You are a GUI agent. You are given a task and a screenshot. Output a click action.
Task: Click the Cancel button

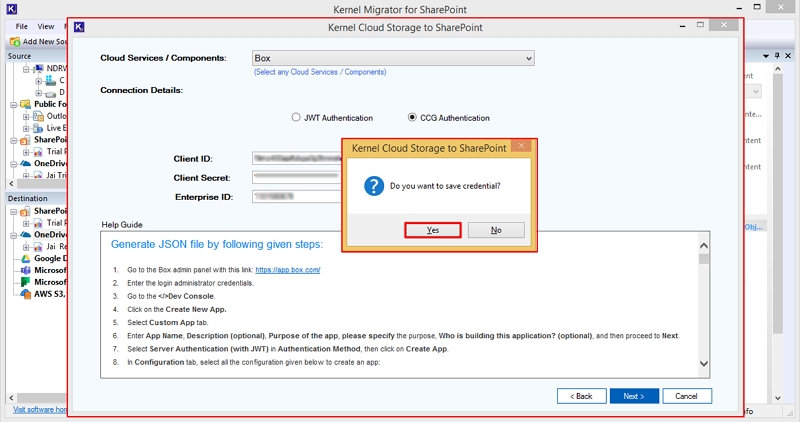coord(687,396)
